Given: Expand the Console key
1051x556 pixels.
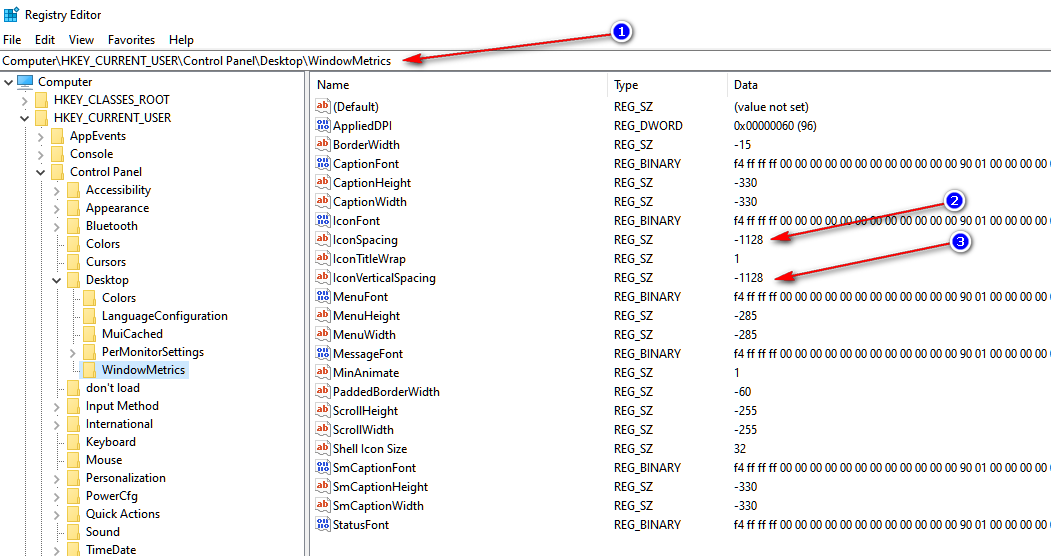Looking at the screenshot, I should pyautogui.click(x=41, y=155).
